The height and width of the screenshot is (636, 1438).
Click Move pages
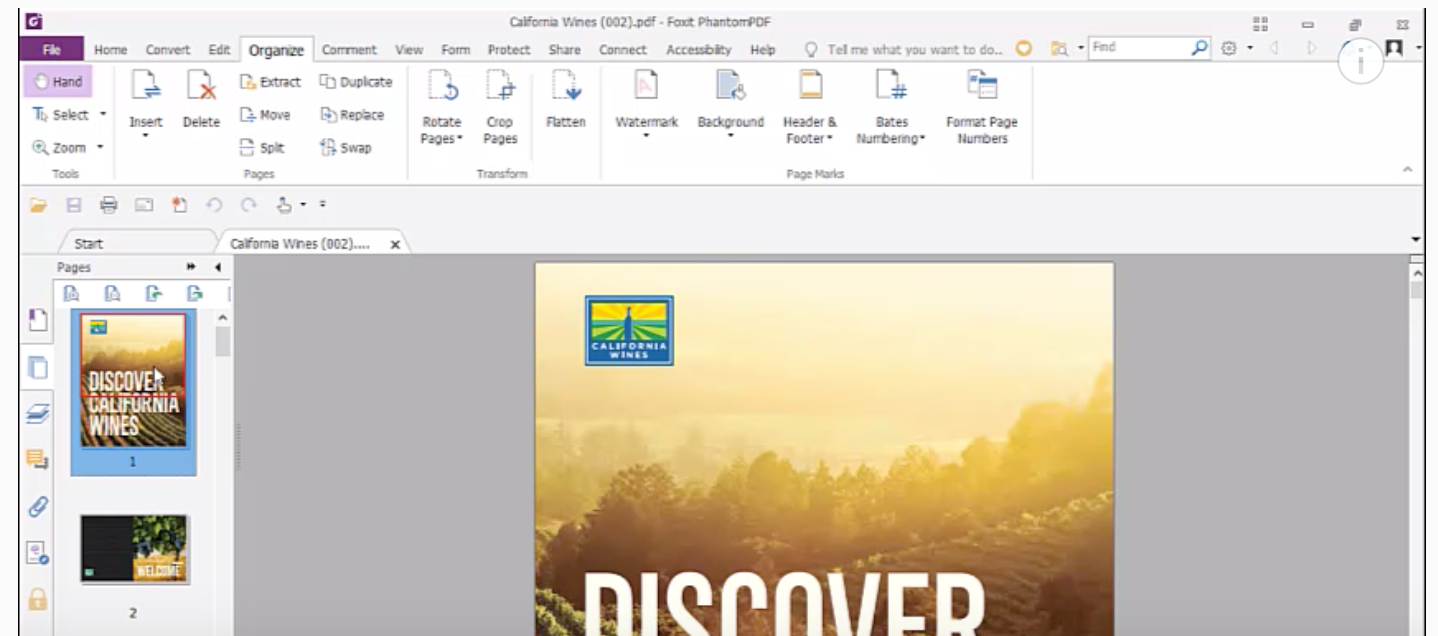[x=265, y=115]
